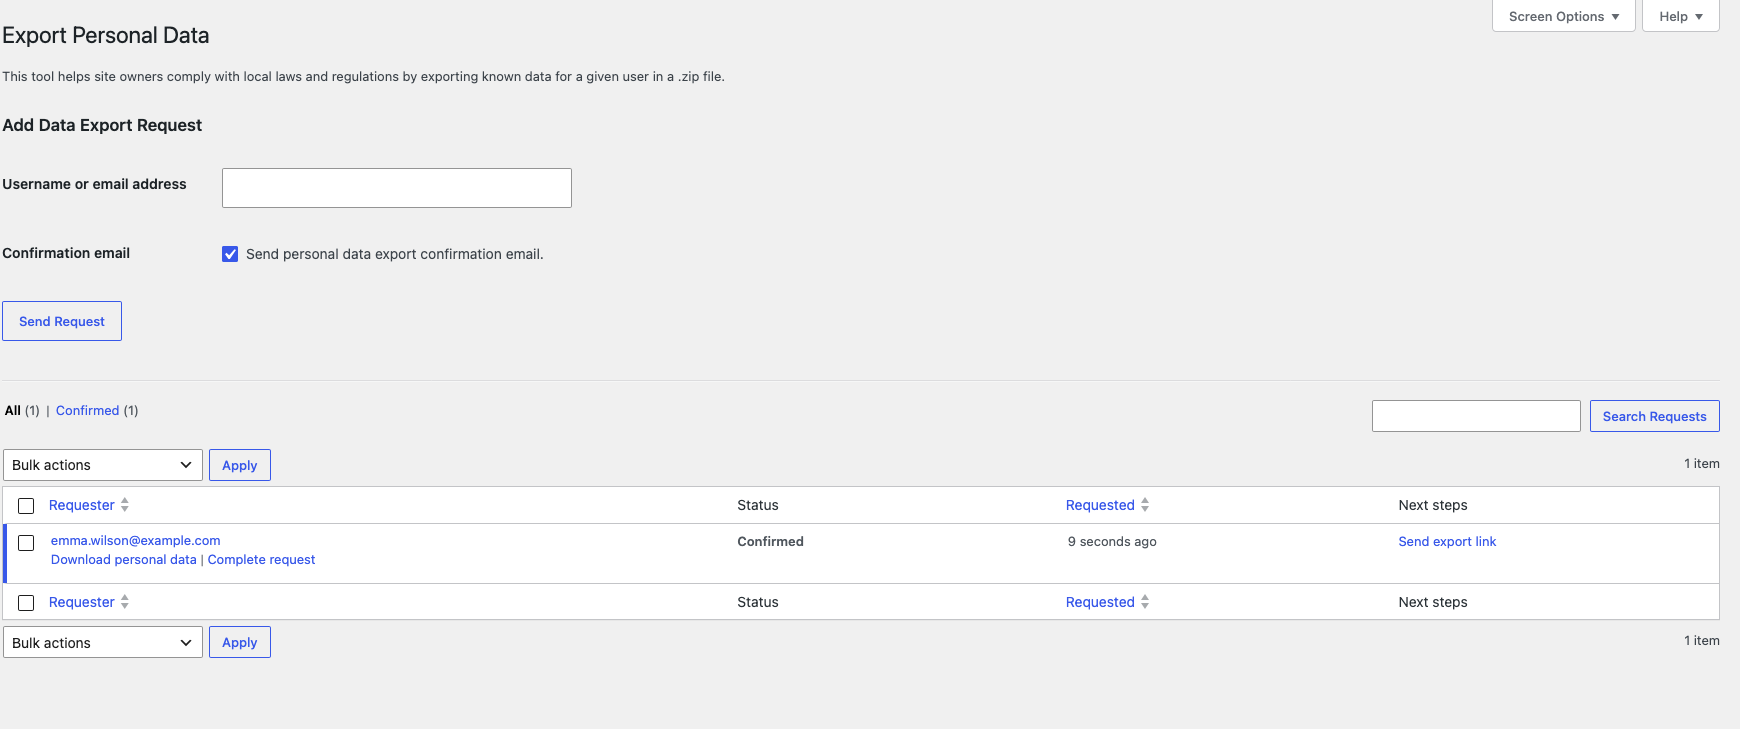Open emma.wilson@example.com requester link

136,541
